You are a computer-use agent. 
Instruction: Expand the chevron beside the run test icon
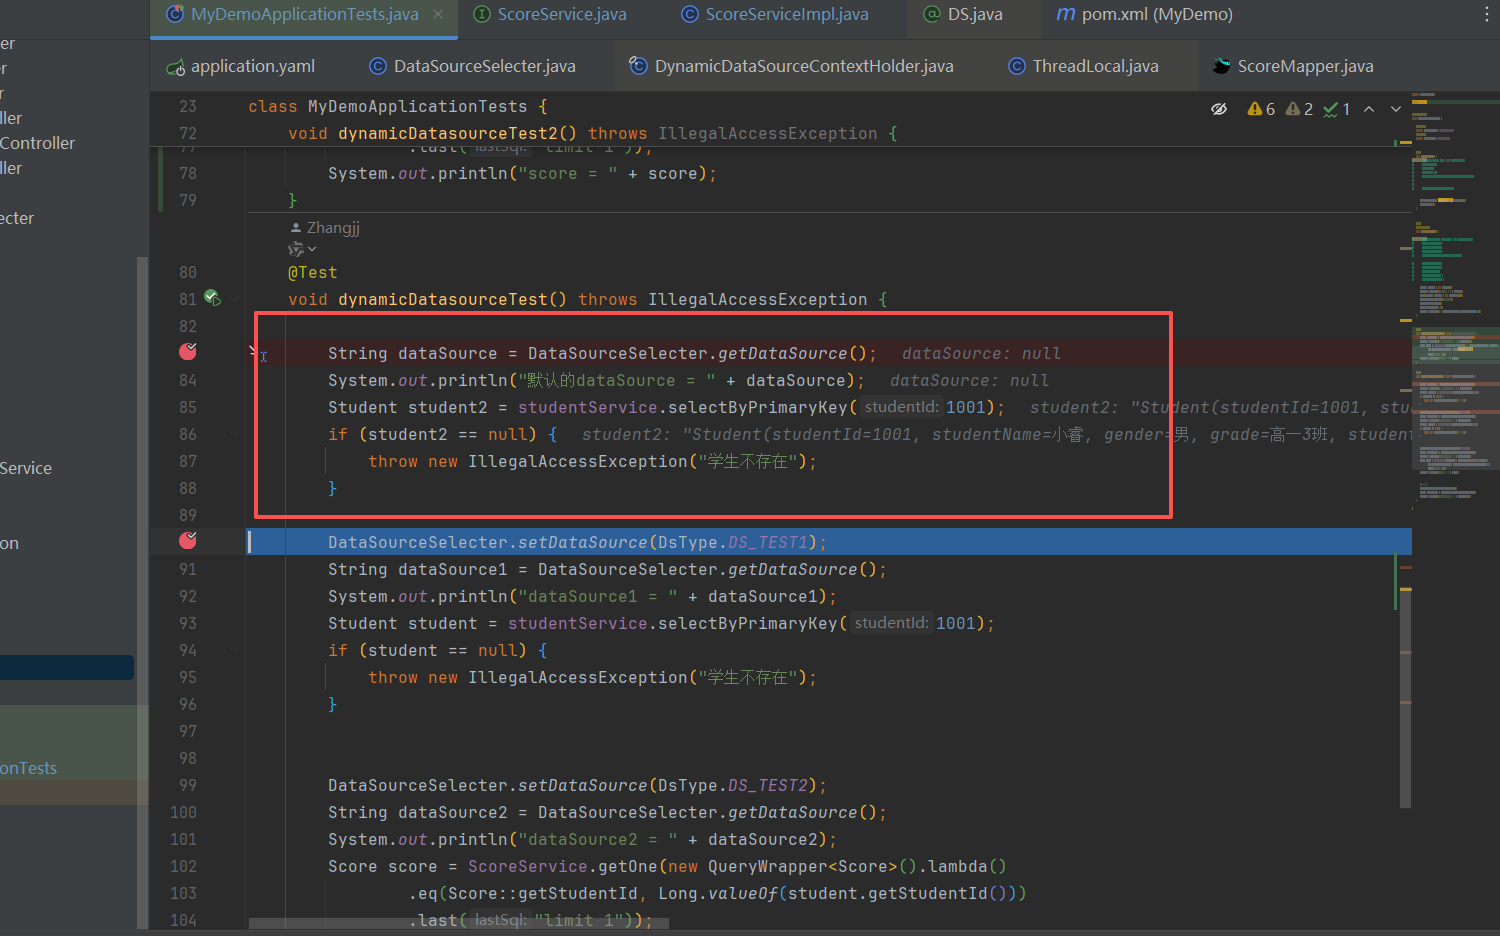point(233,299)
